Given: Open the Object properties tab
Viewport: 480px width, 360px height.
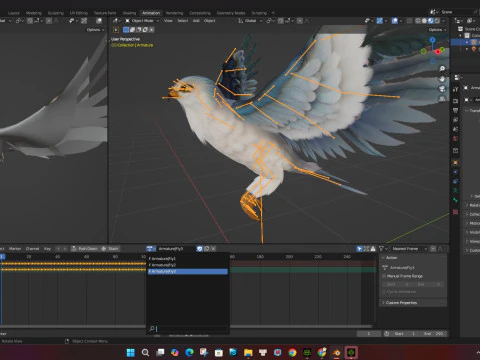Looking at the screenshot, I should pyautogui.click(x=455, y=163).
